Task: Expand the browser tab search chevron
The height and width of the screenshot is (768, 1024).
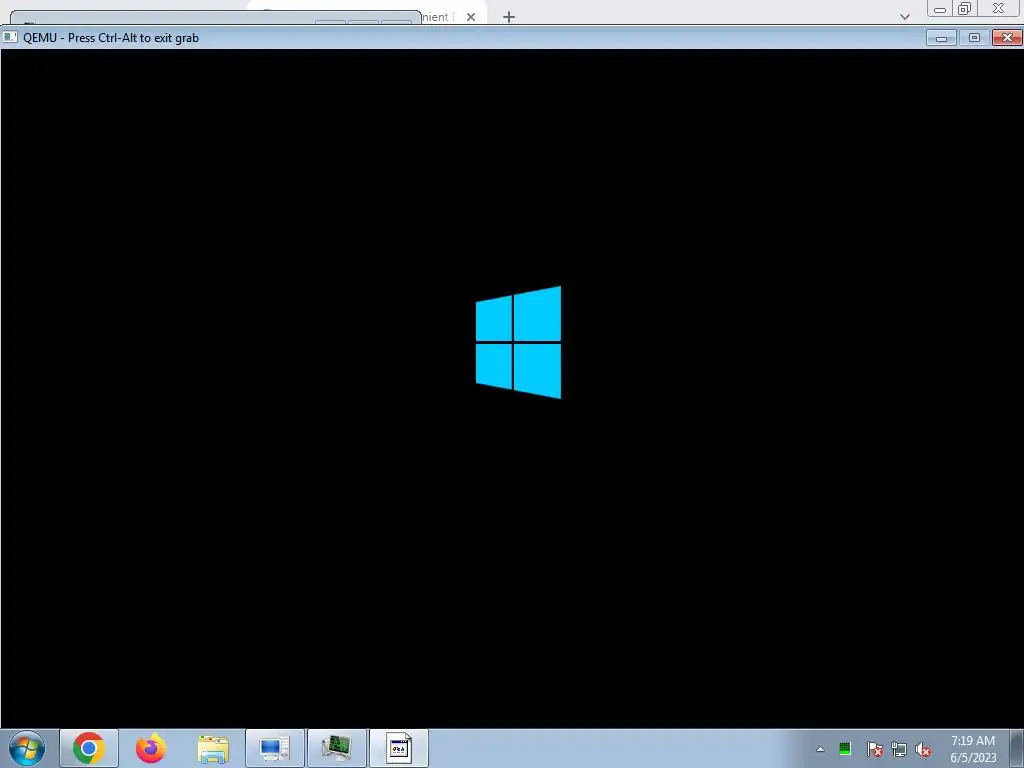Action: [904, 17]
